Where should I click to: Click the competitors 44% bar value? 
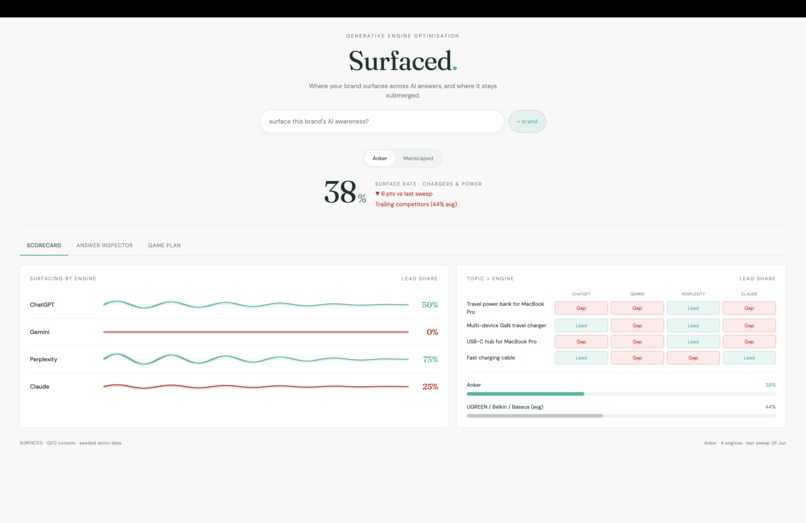tap(771, 407)
